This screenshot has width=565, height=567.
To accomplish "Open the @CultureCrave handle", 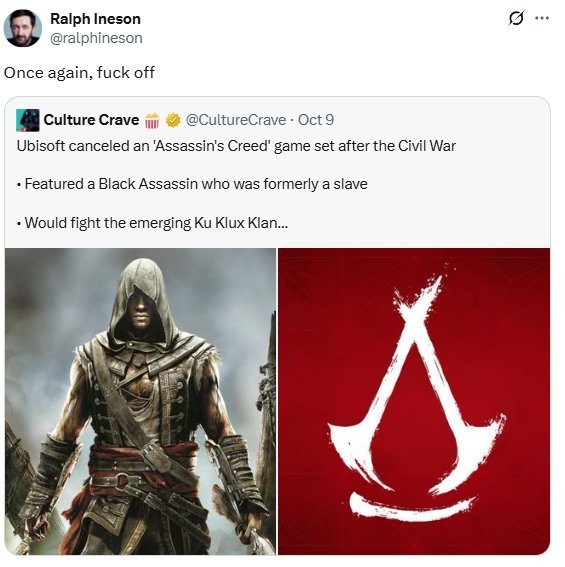I will tap(236, 120).
